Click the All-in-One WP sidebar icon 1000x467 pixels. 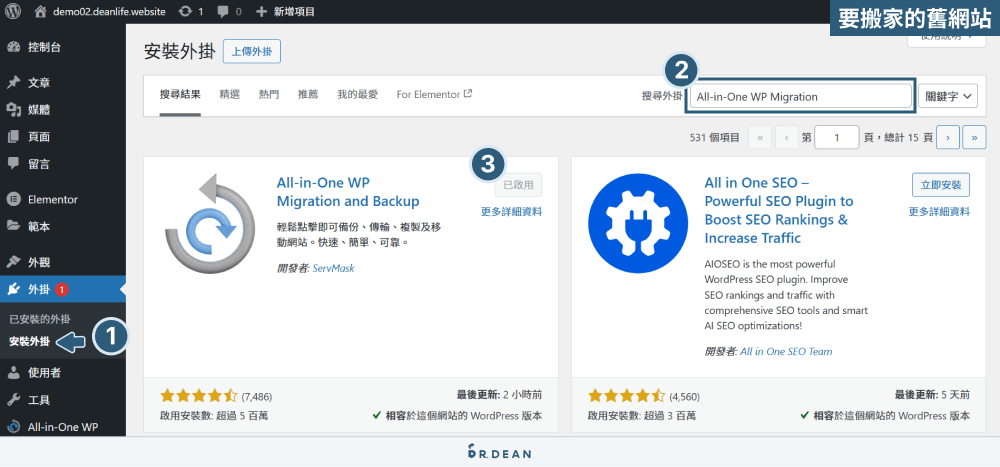pos(13,427)
